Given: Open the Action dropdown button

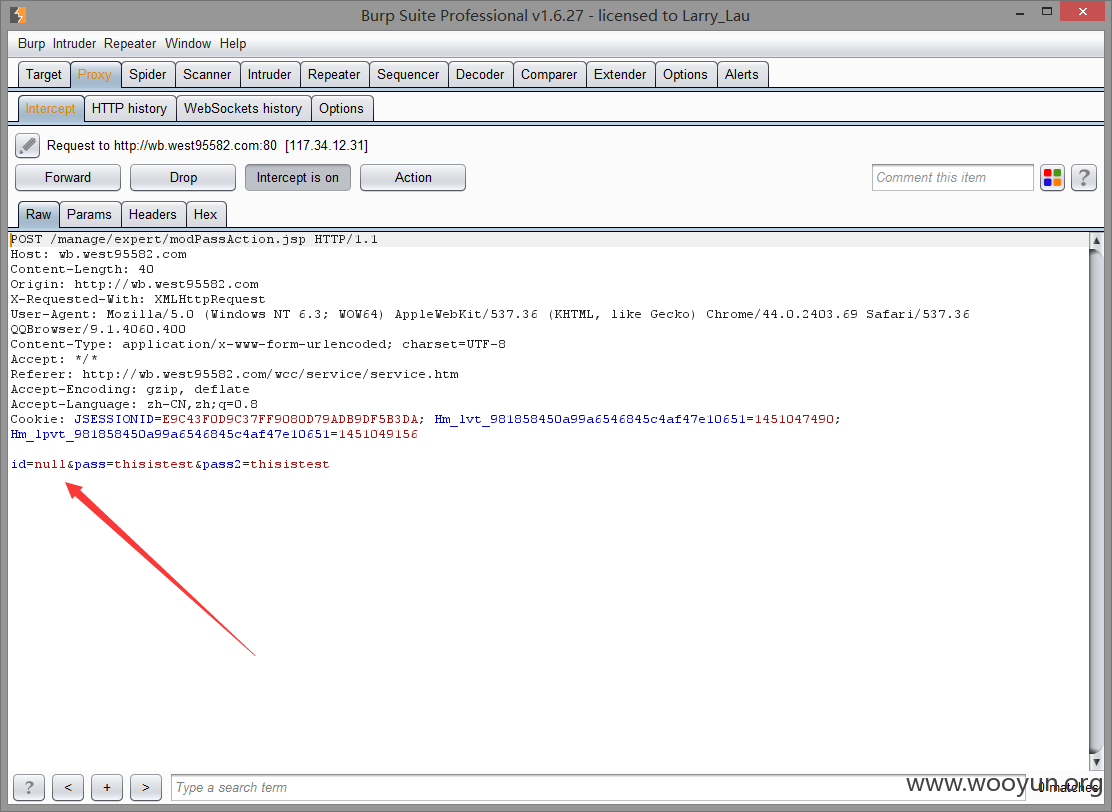Looking at the screenshot, I should [413, 177].
